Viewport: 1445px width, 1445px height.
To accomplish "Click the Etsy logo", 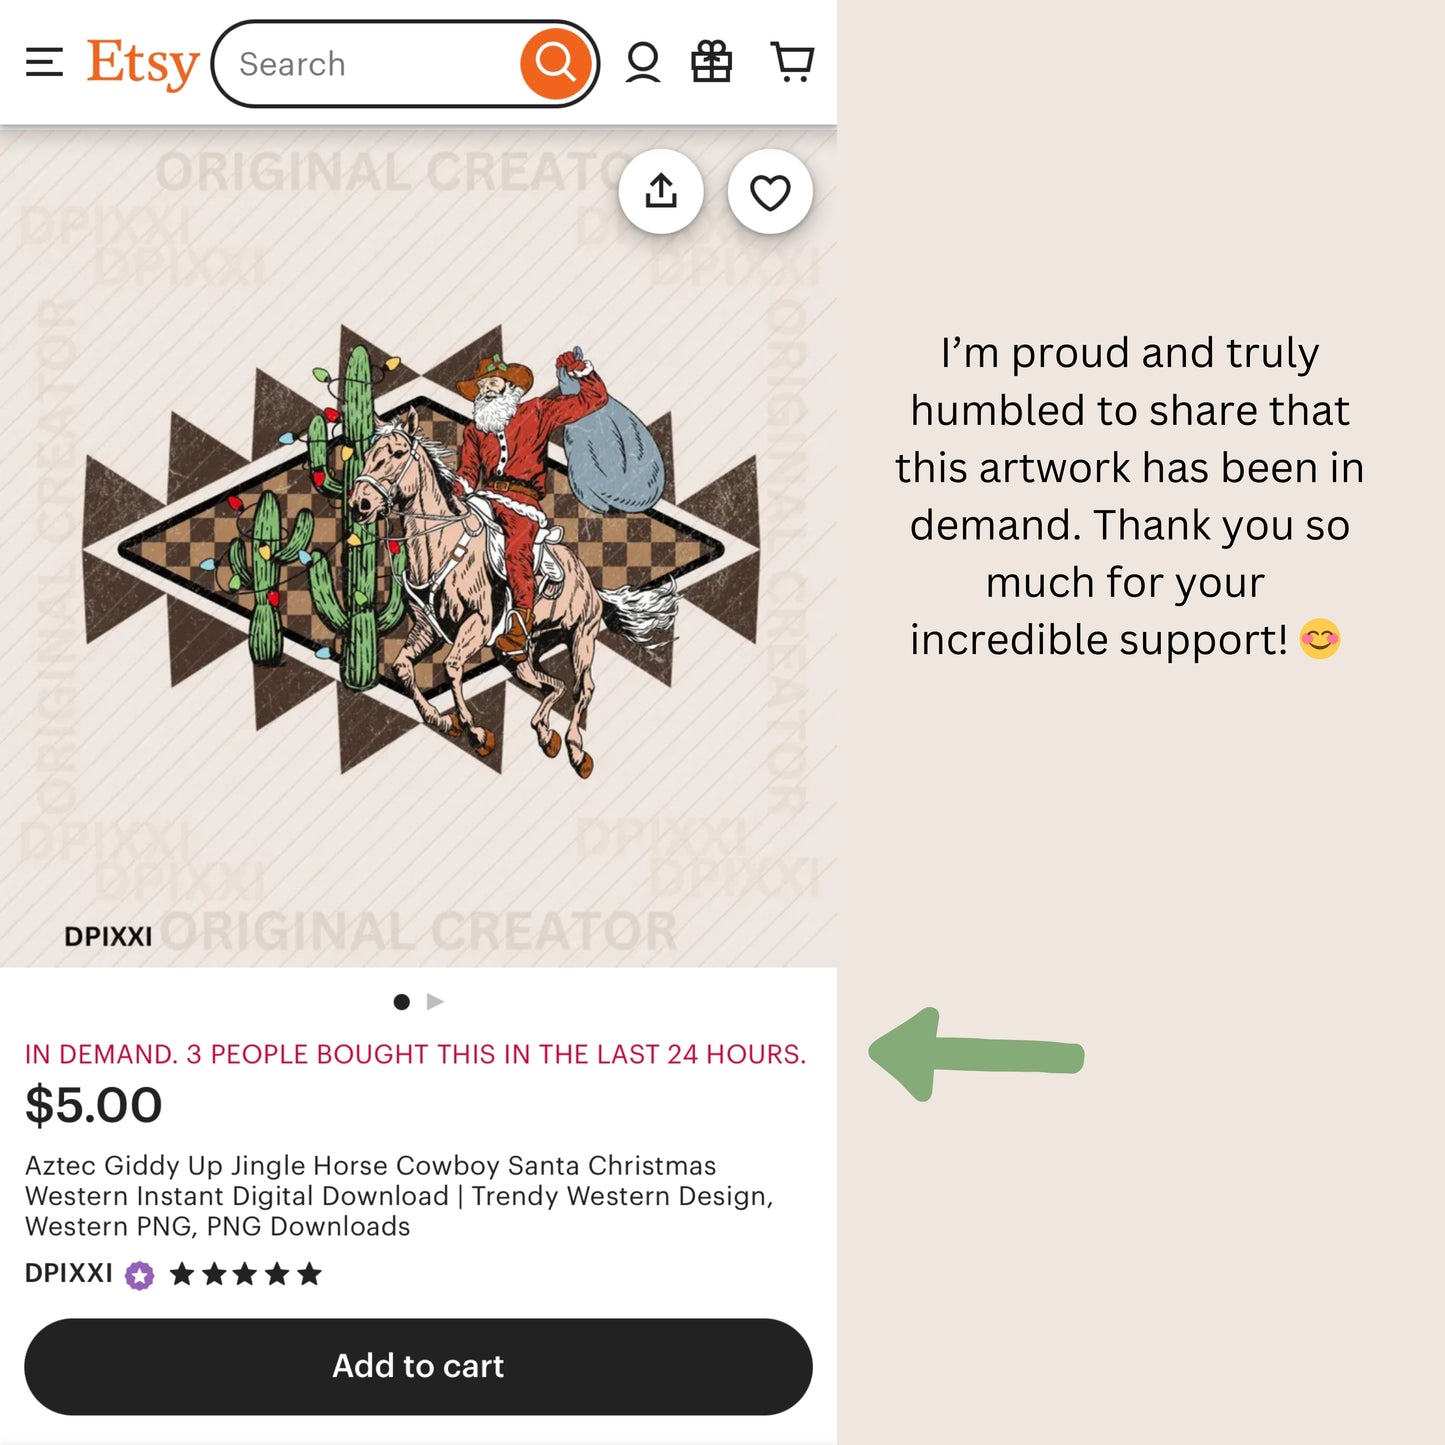I will pyautogui.click(x=142, y=63).
